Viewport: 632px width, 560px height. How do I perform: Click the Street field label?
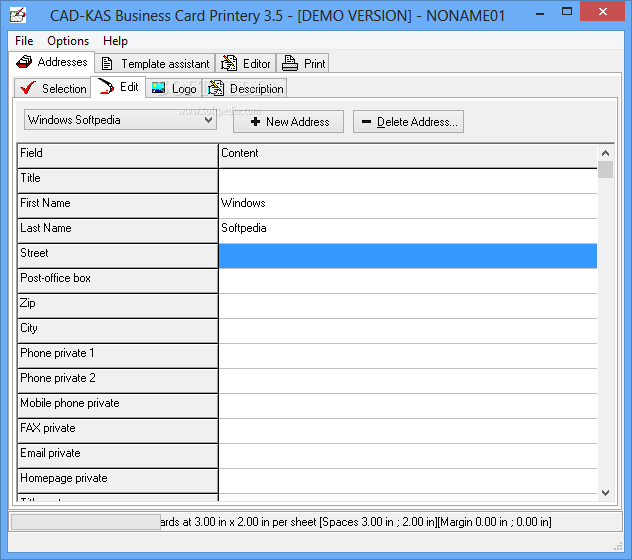coord(118,256)
